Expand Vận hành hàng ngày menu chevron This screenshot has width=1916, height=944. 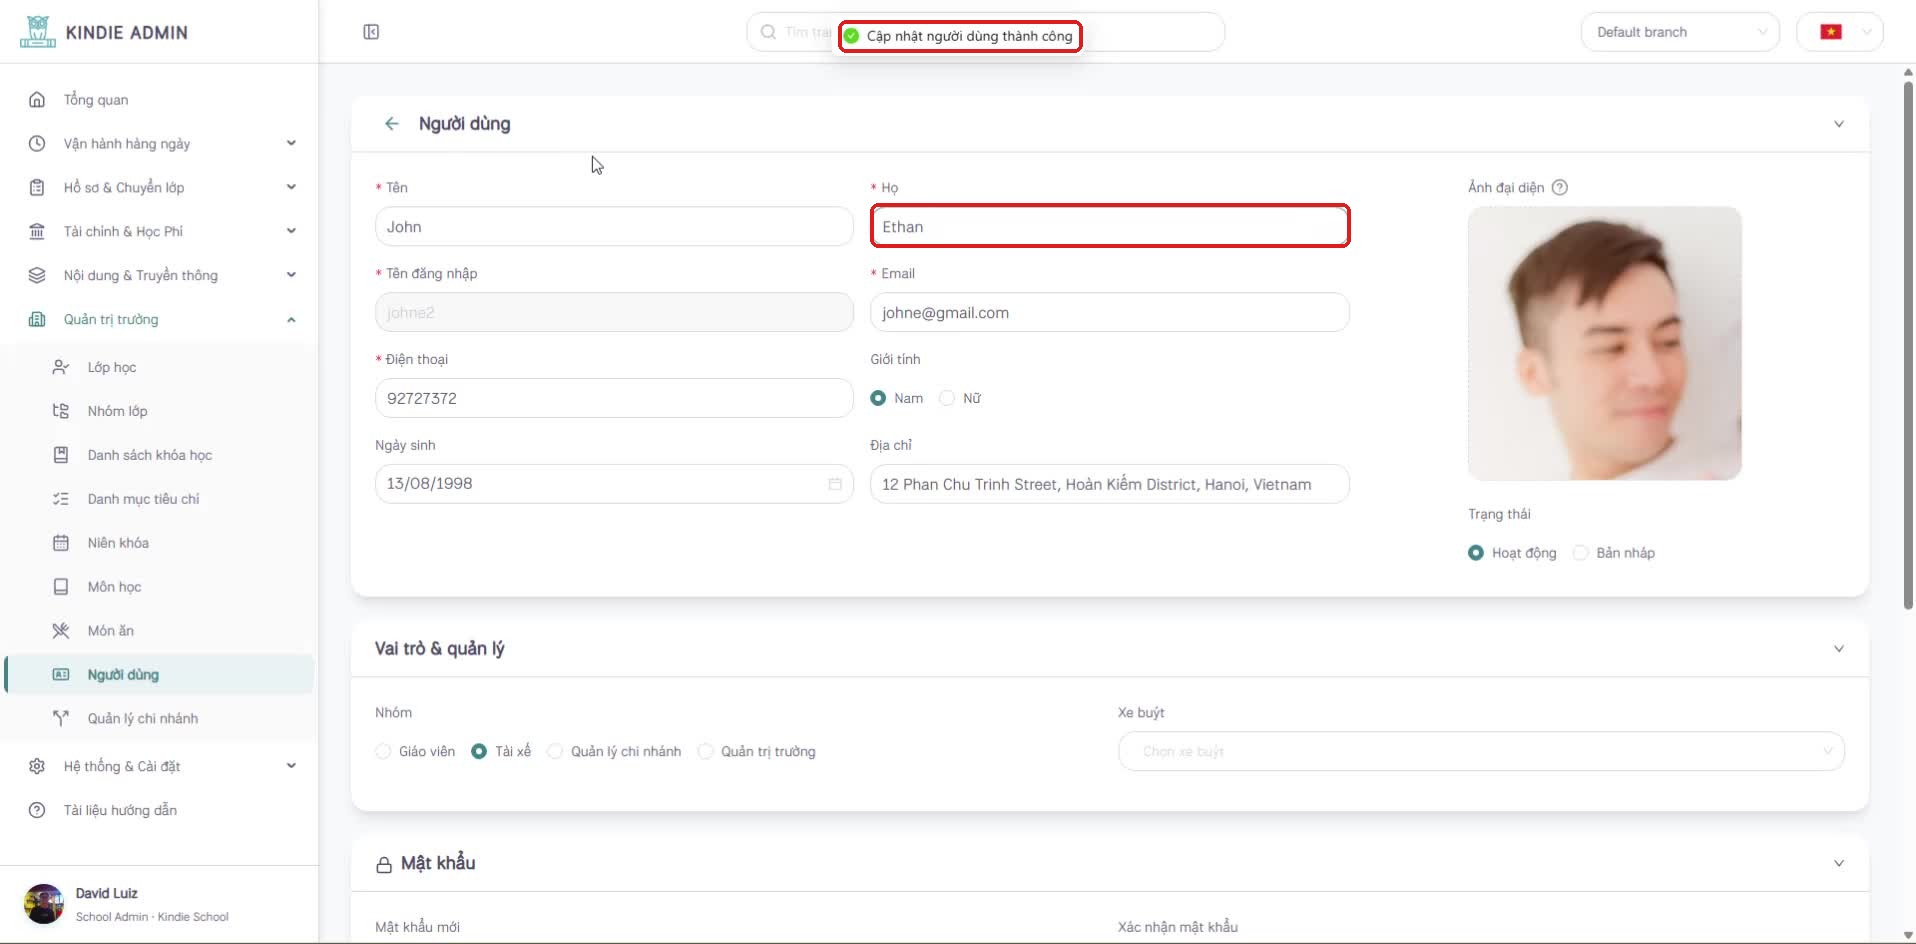(x=291, y=143)
